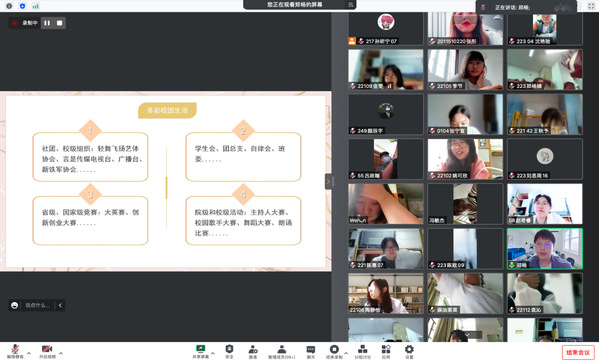599x363 pixels.
Task: Open share screen options arrow
Action: click(x=213, y=353)
